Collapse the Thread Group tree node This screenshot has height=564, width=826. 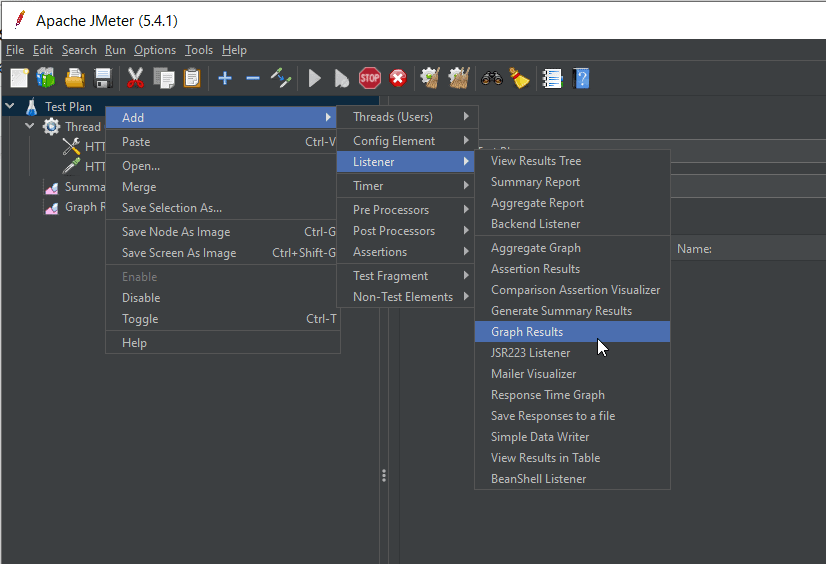tap(30, 125)
